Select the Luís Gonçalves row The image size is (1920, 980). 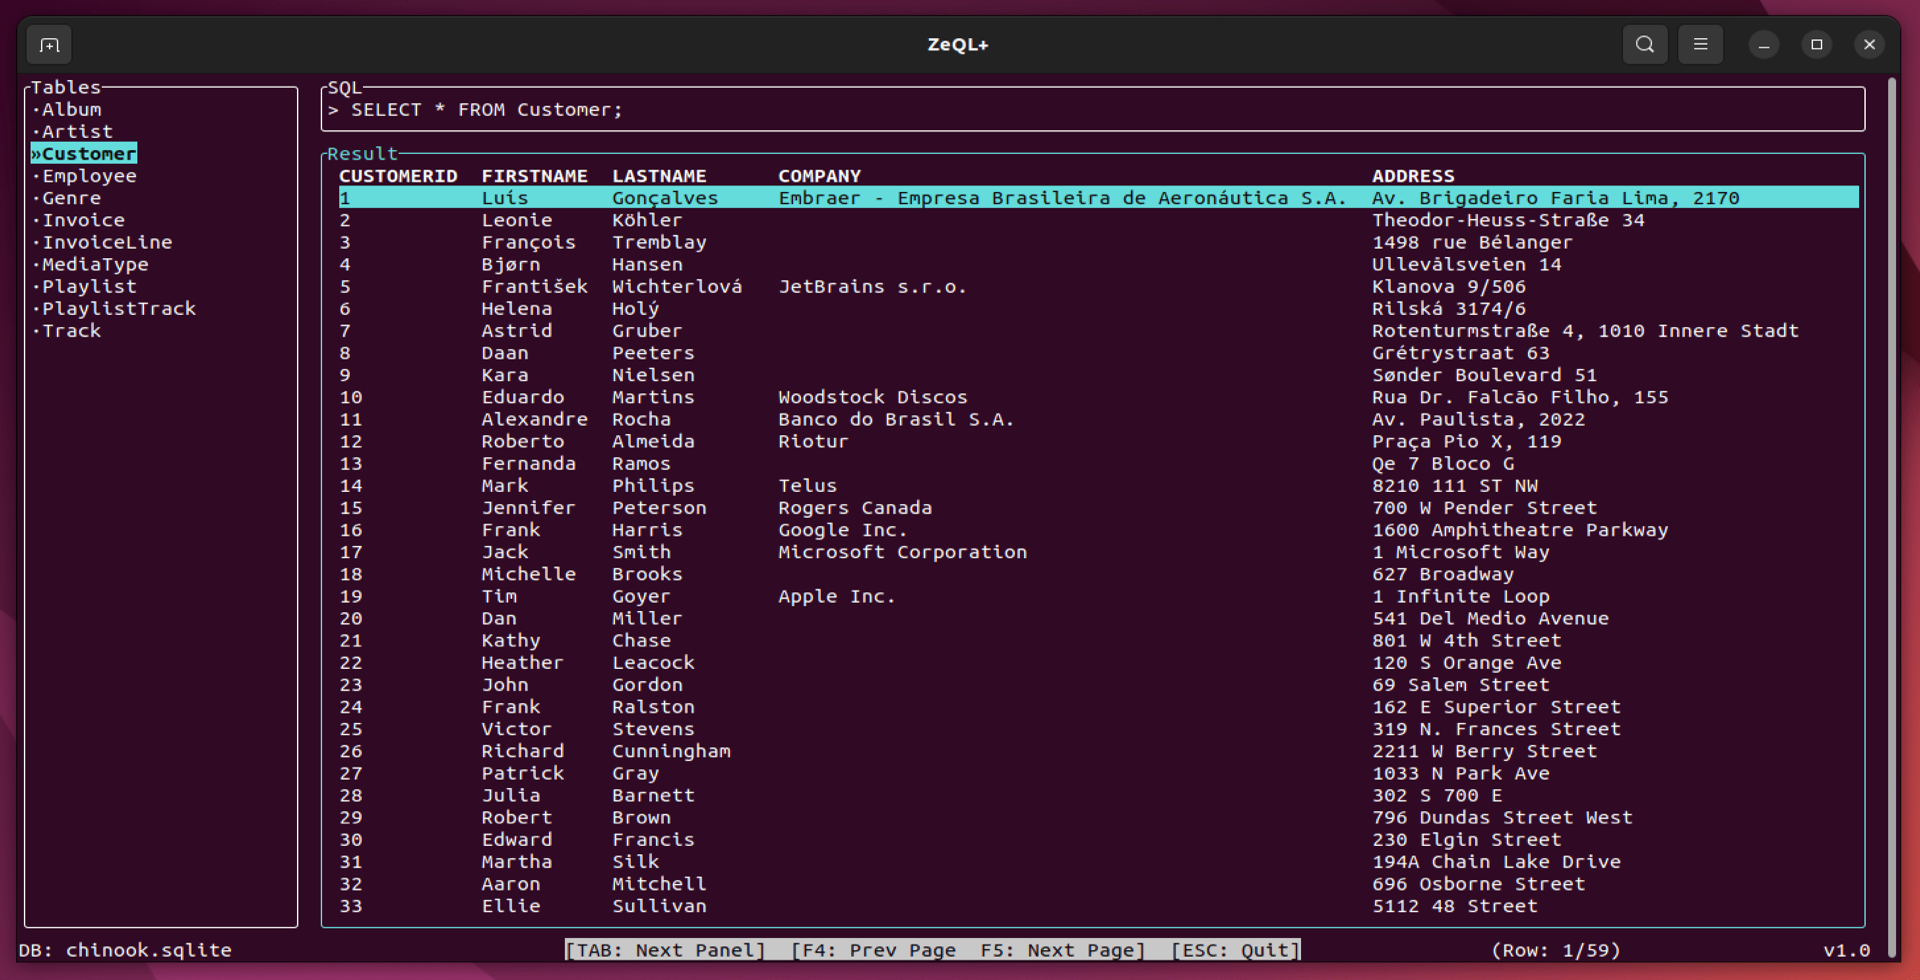click(1098, 198)
